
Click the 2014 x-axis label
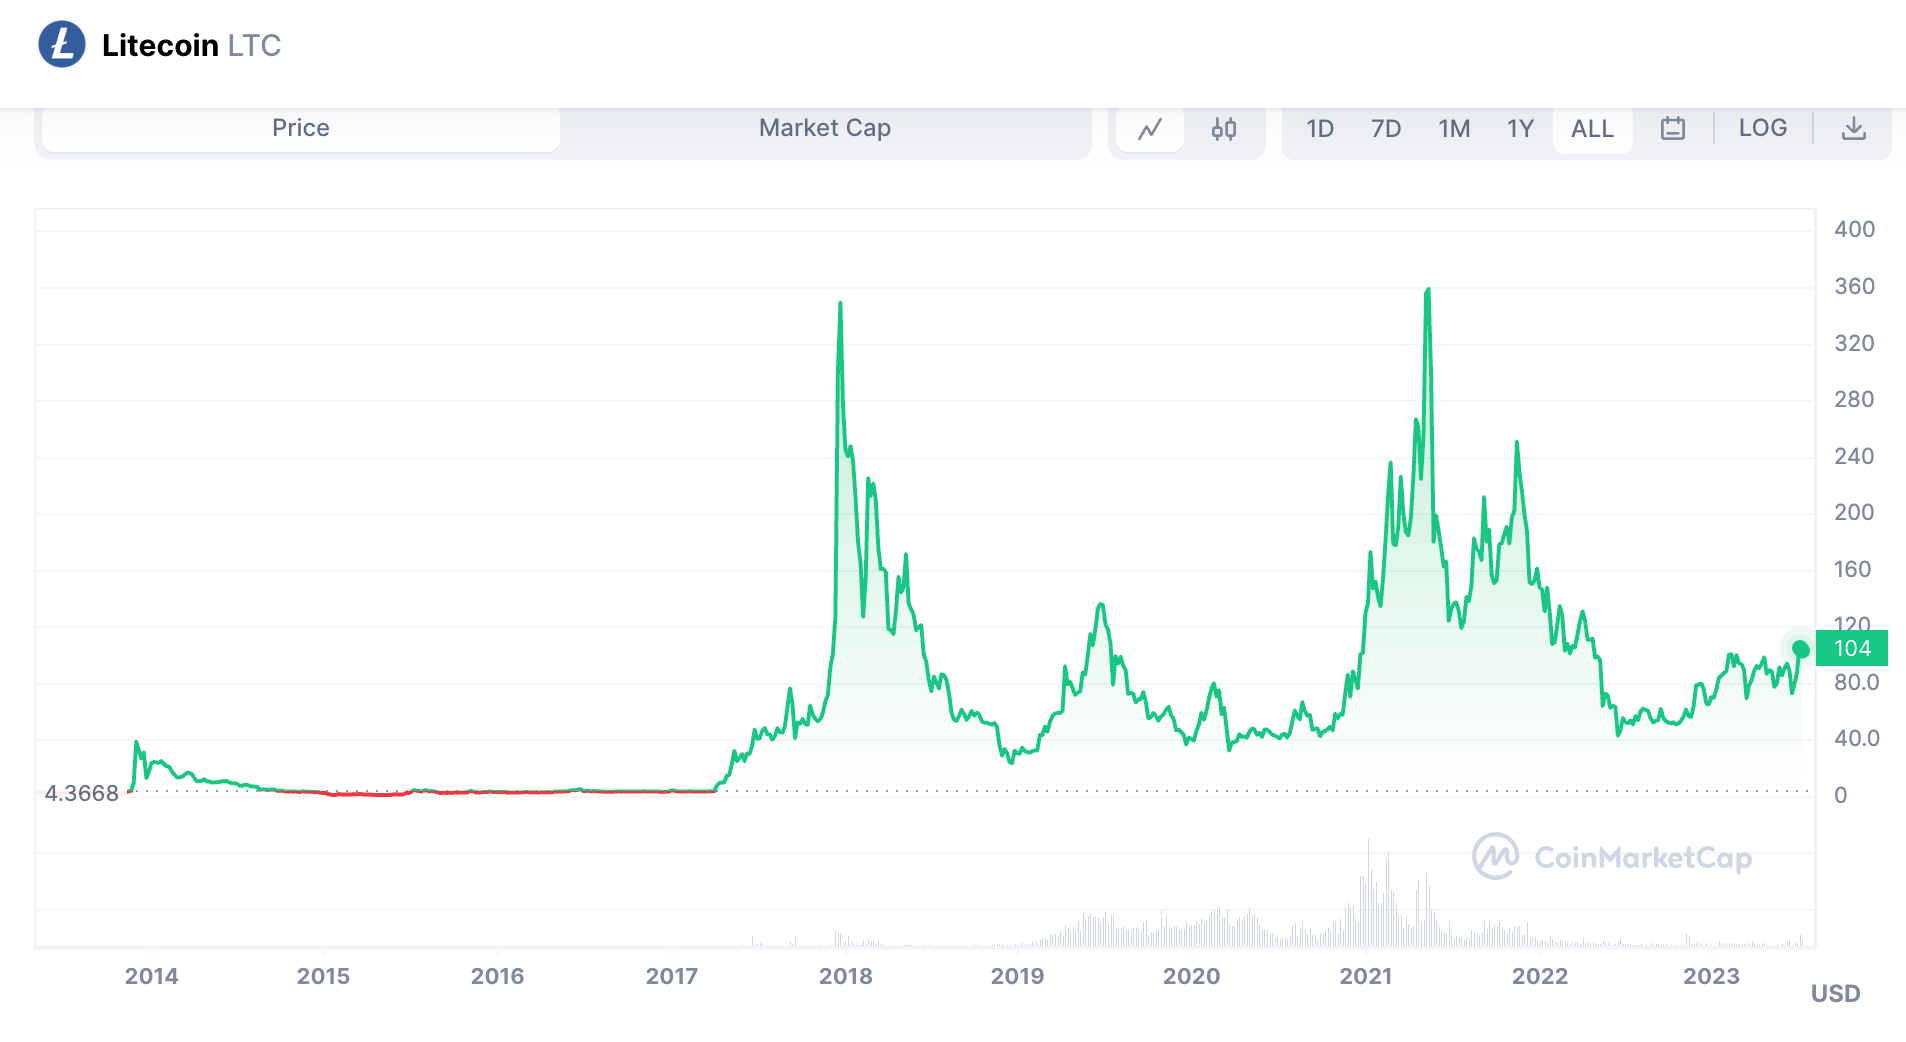coord(151,976)
